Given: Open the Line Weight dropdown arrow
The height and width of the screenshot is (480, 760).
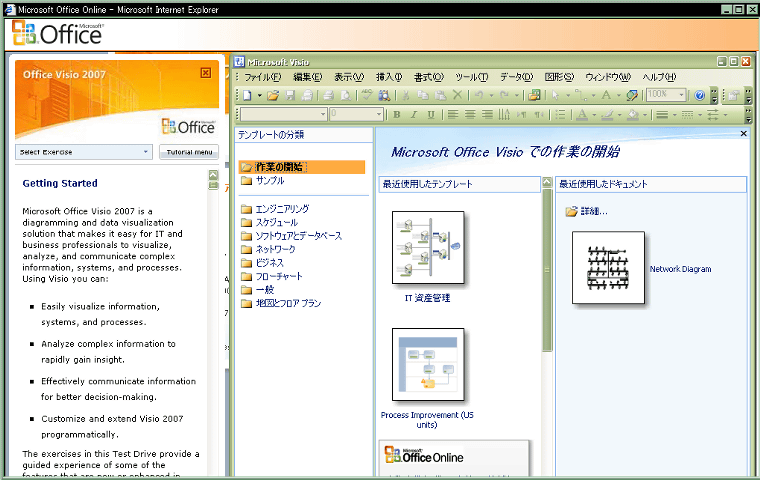Looking at the screenshot, I should coord(675,115).
